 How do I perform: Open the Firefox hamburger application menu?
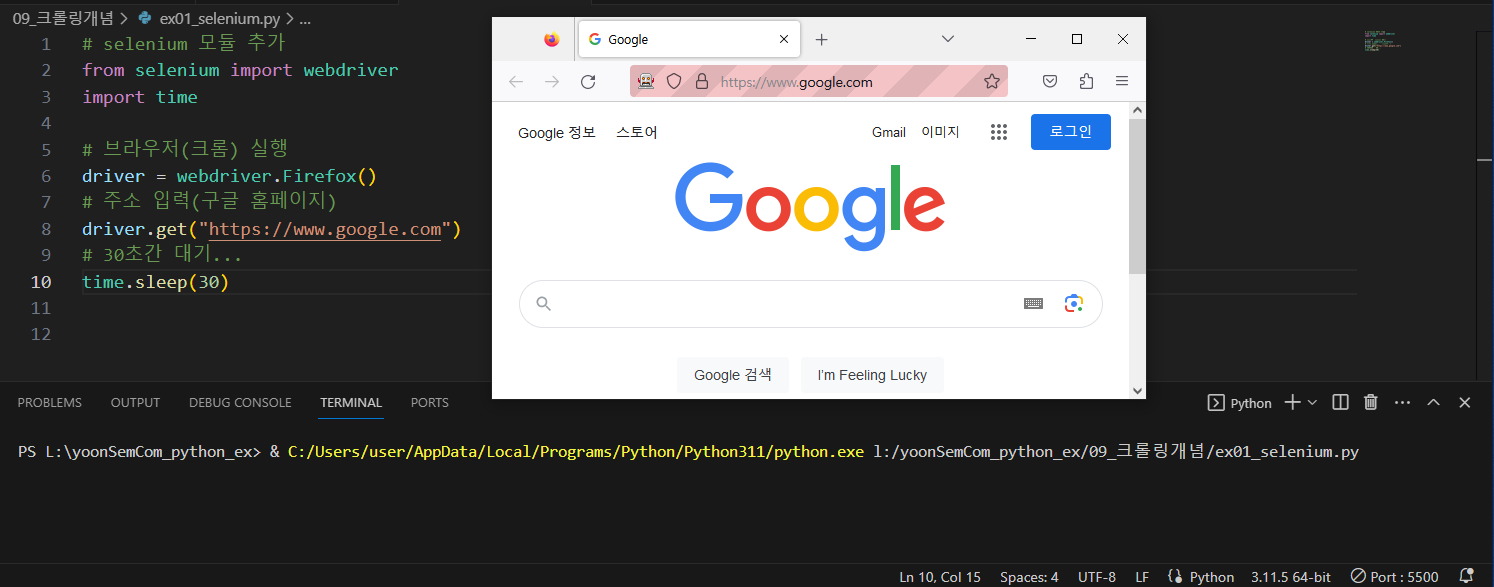(1122, 82)
